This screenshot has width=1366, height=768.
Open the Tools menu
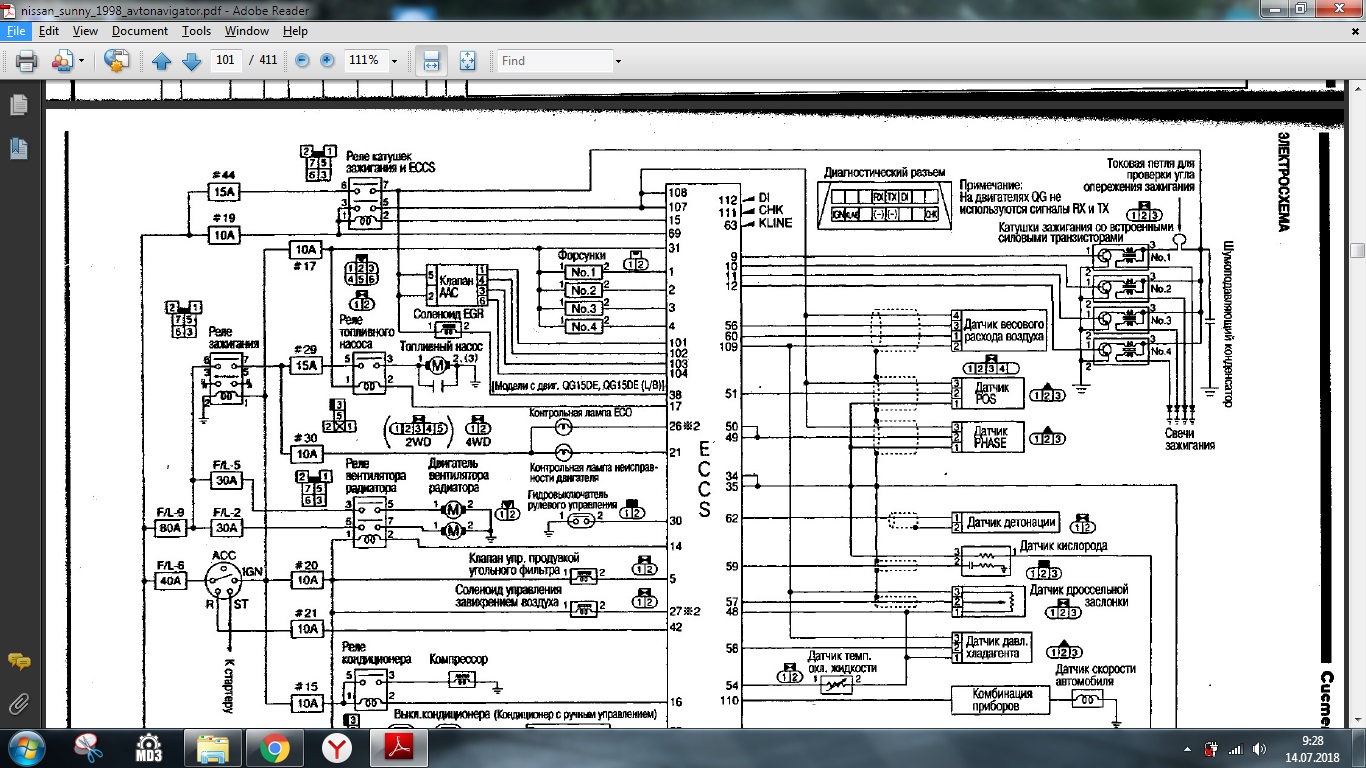[196, 31]
